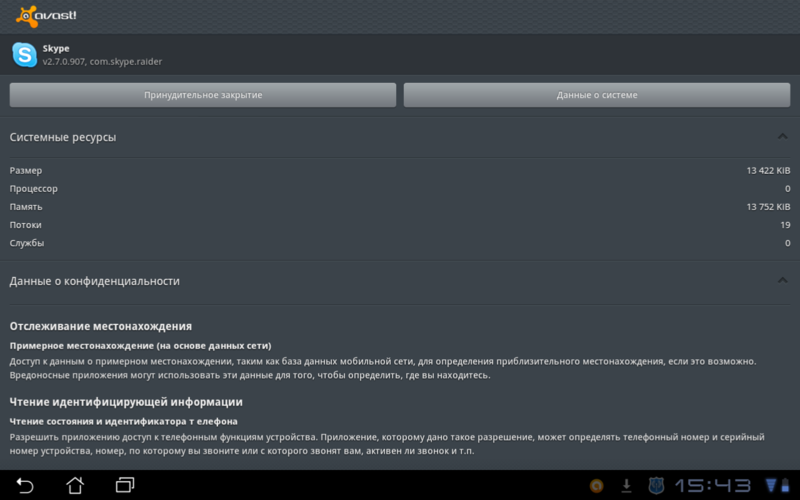Select the Память row label

coord(26,207)
